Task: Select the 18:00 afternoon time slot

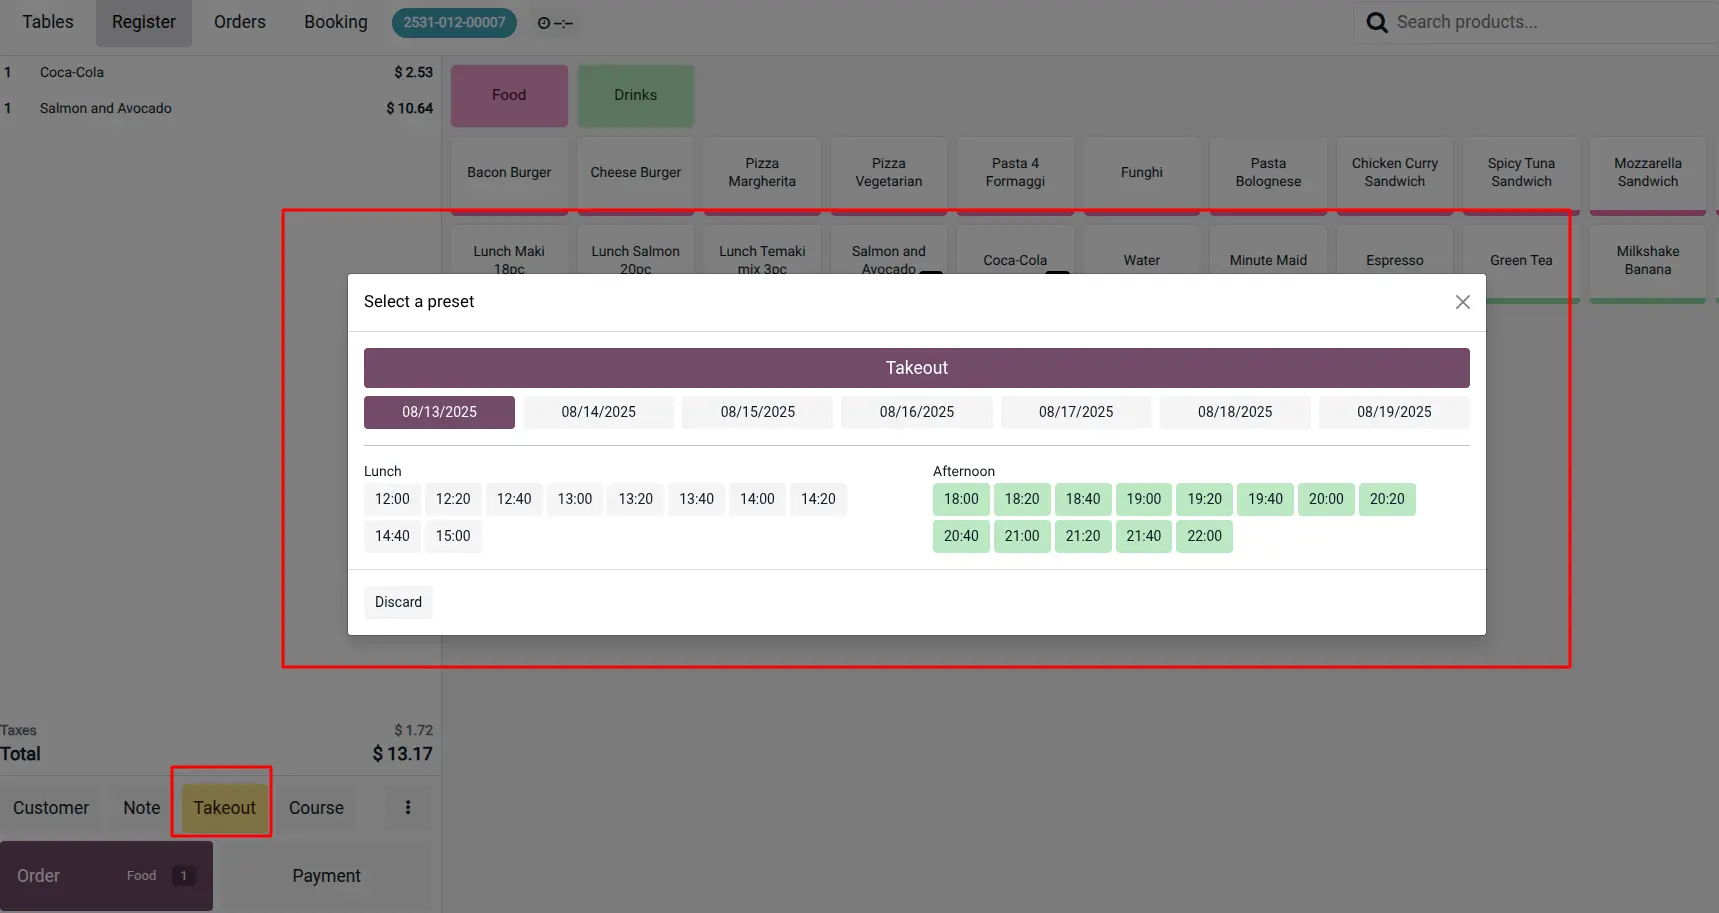Action: pos(961,499)
